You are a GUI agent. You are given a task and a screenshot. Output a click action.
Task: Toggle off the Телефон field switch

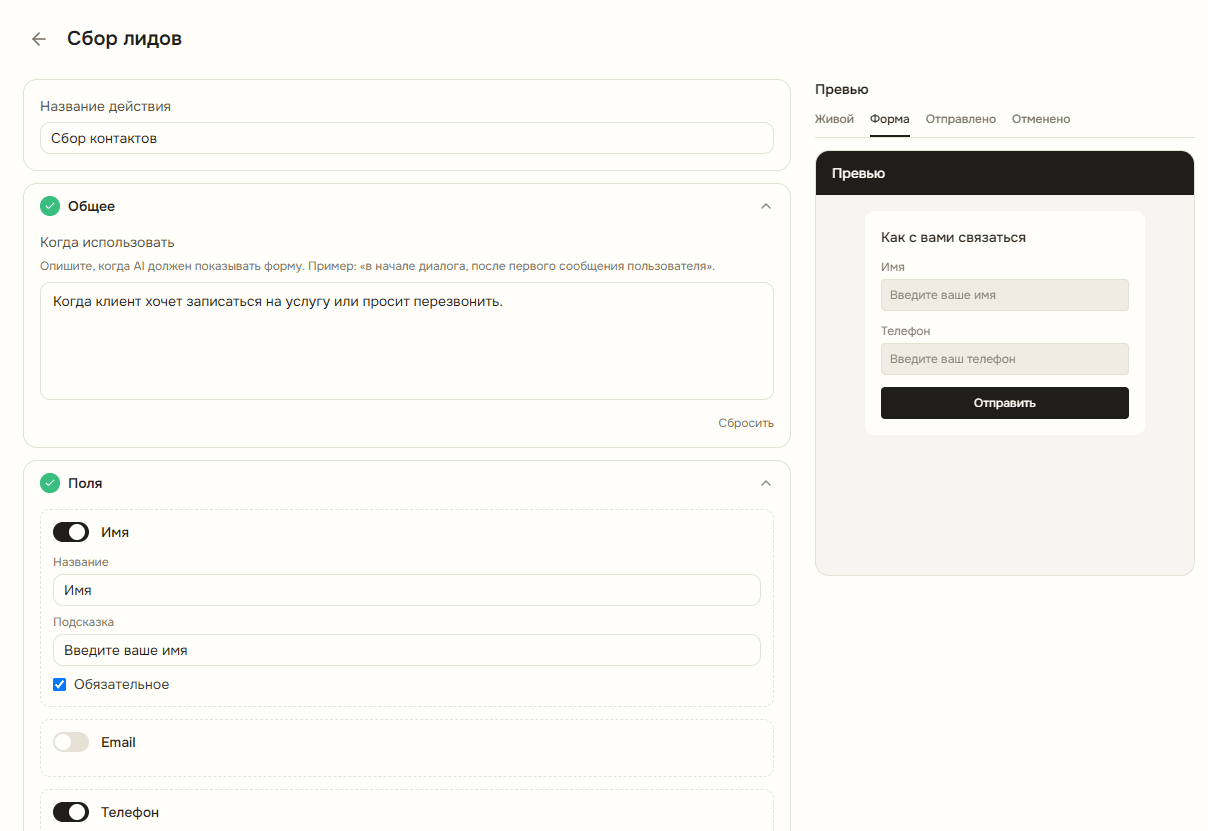[71, 812]
